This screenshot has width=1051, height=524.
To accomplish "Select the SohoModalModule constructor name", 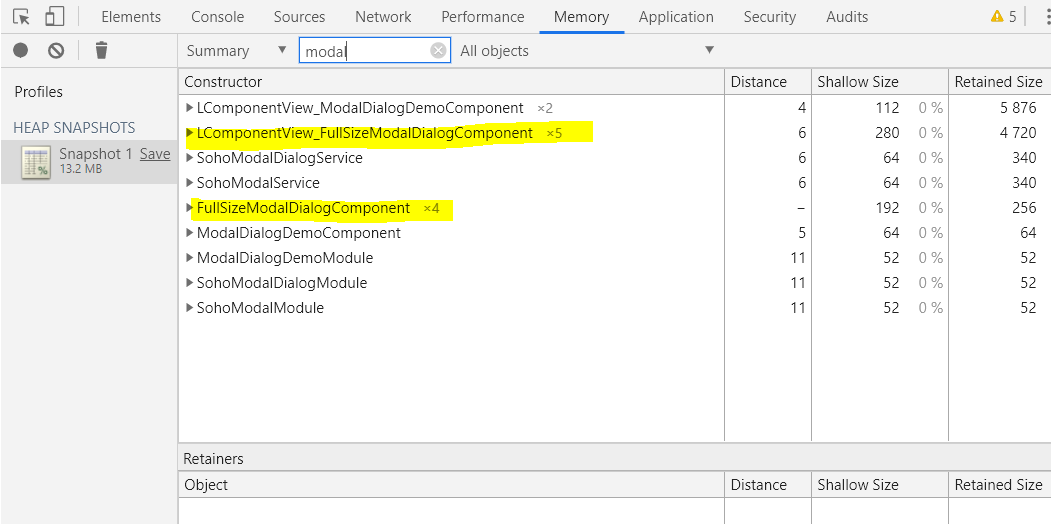I will point(260,308).
